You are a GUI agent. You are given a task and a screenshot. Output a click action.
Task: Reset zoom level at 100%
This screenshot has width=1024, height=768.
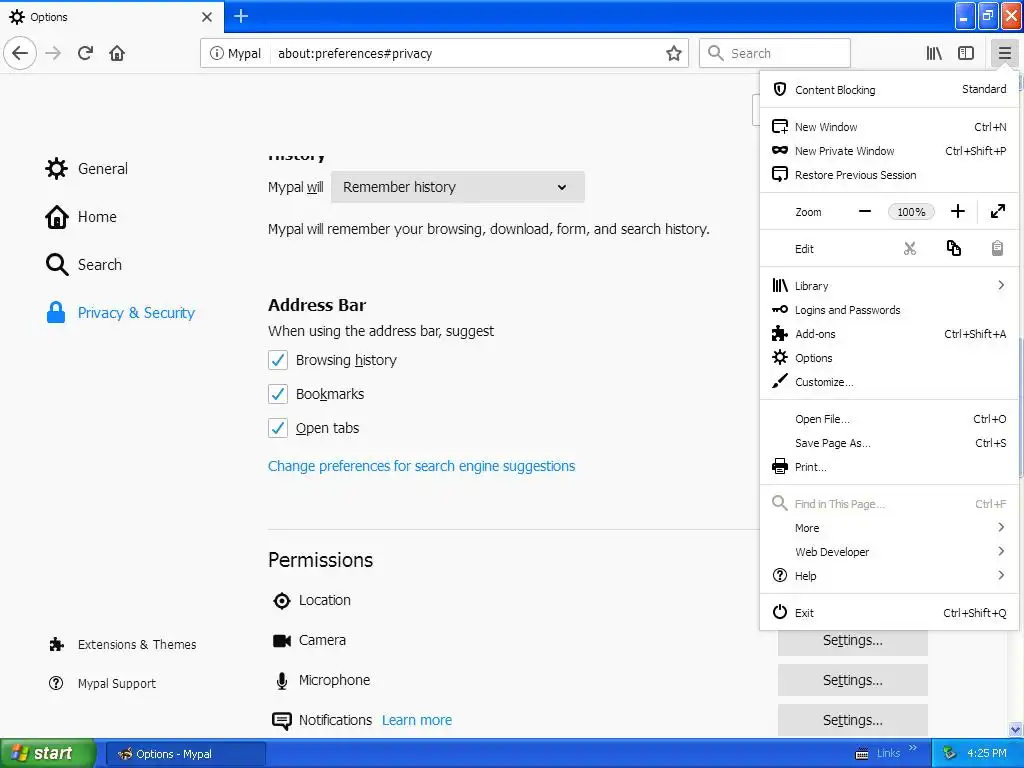(911, 212)
